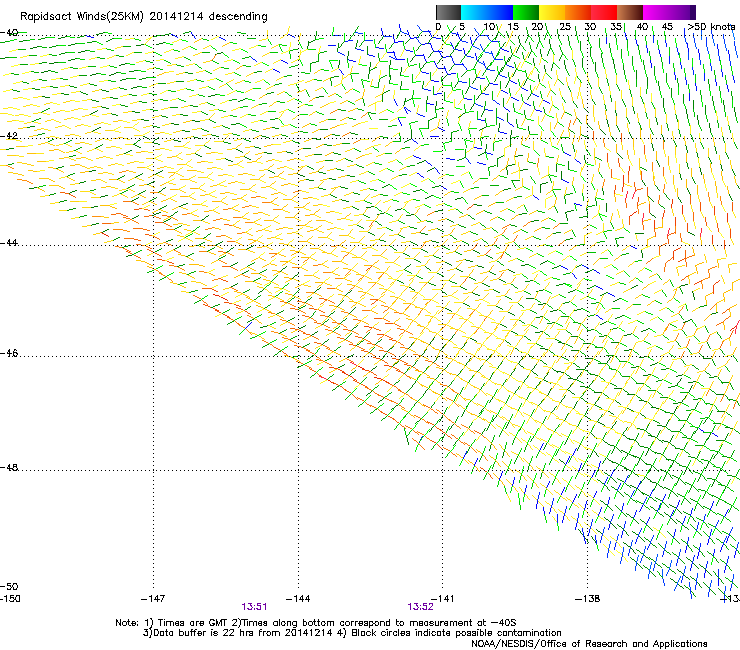
Task: Click the magenta 40-45 knots legend color
Action: point(656,12)
